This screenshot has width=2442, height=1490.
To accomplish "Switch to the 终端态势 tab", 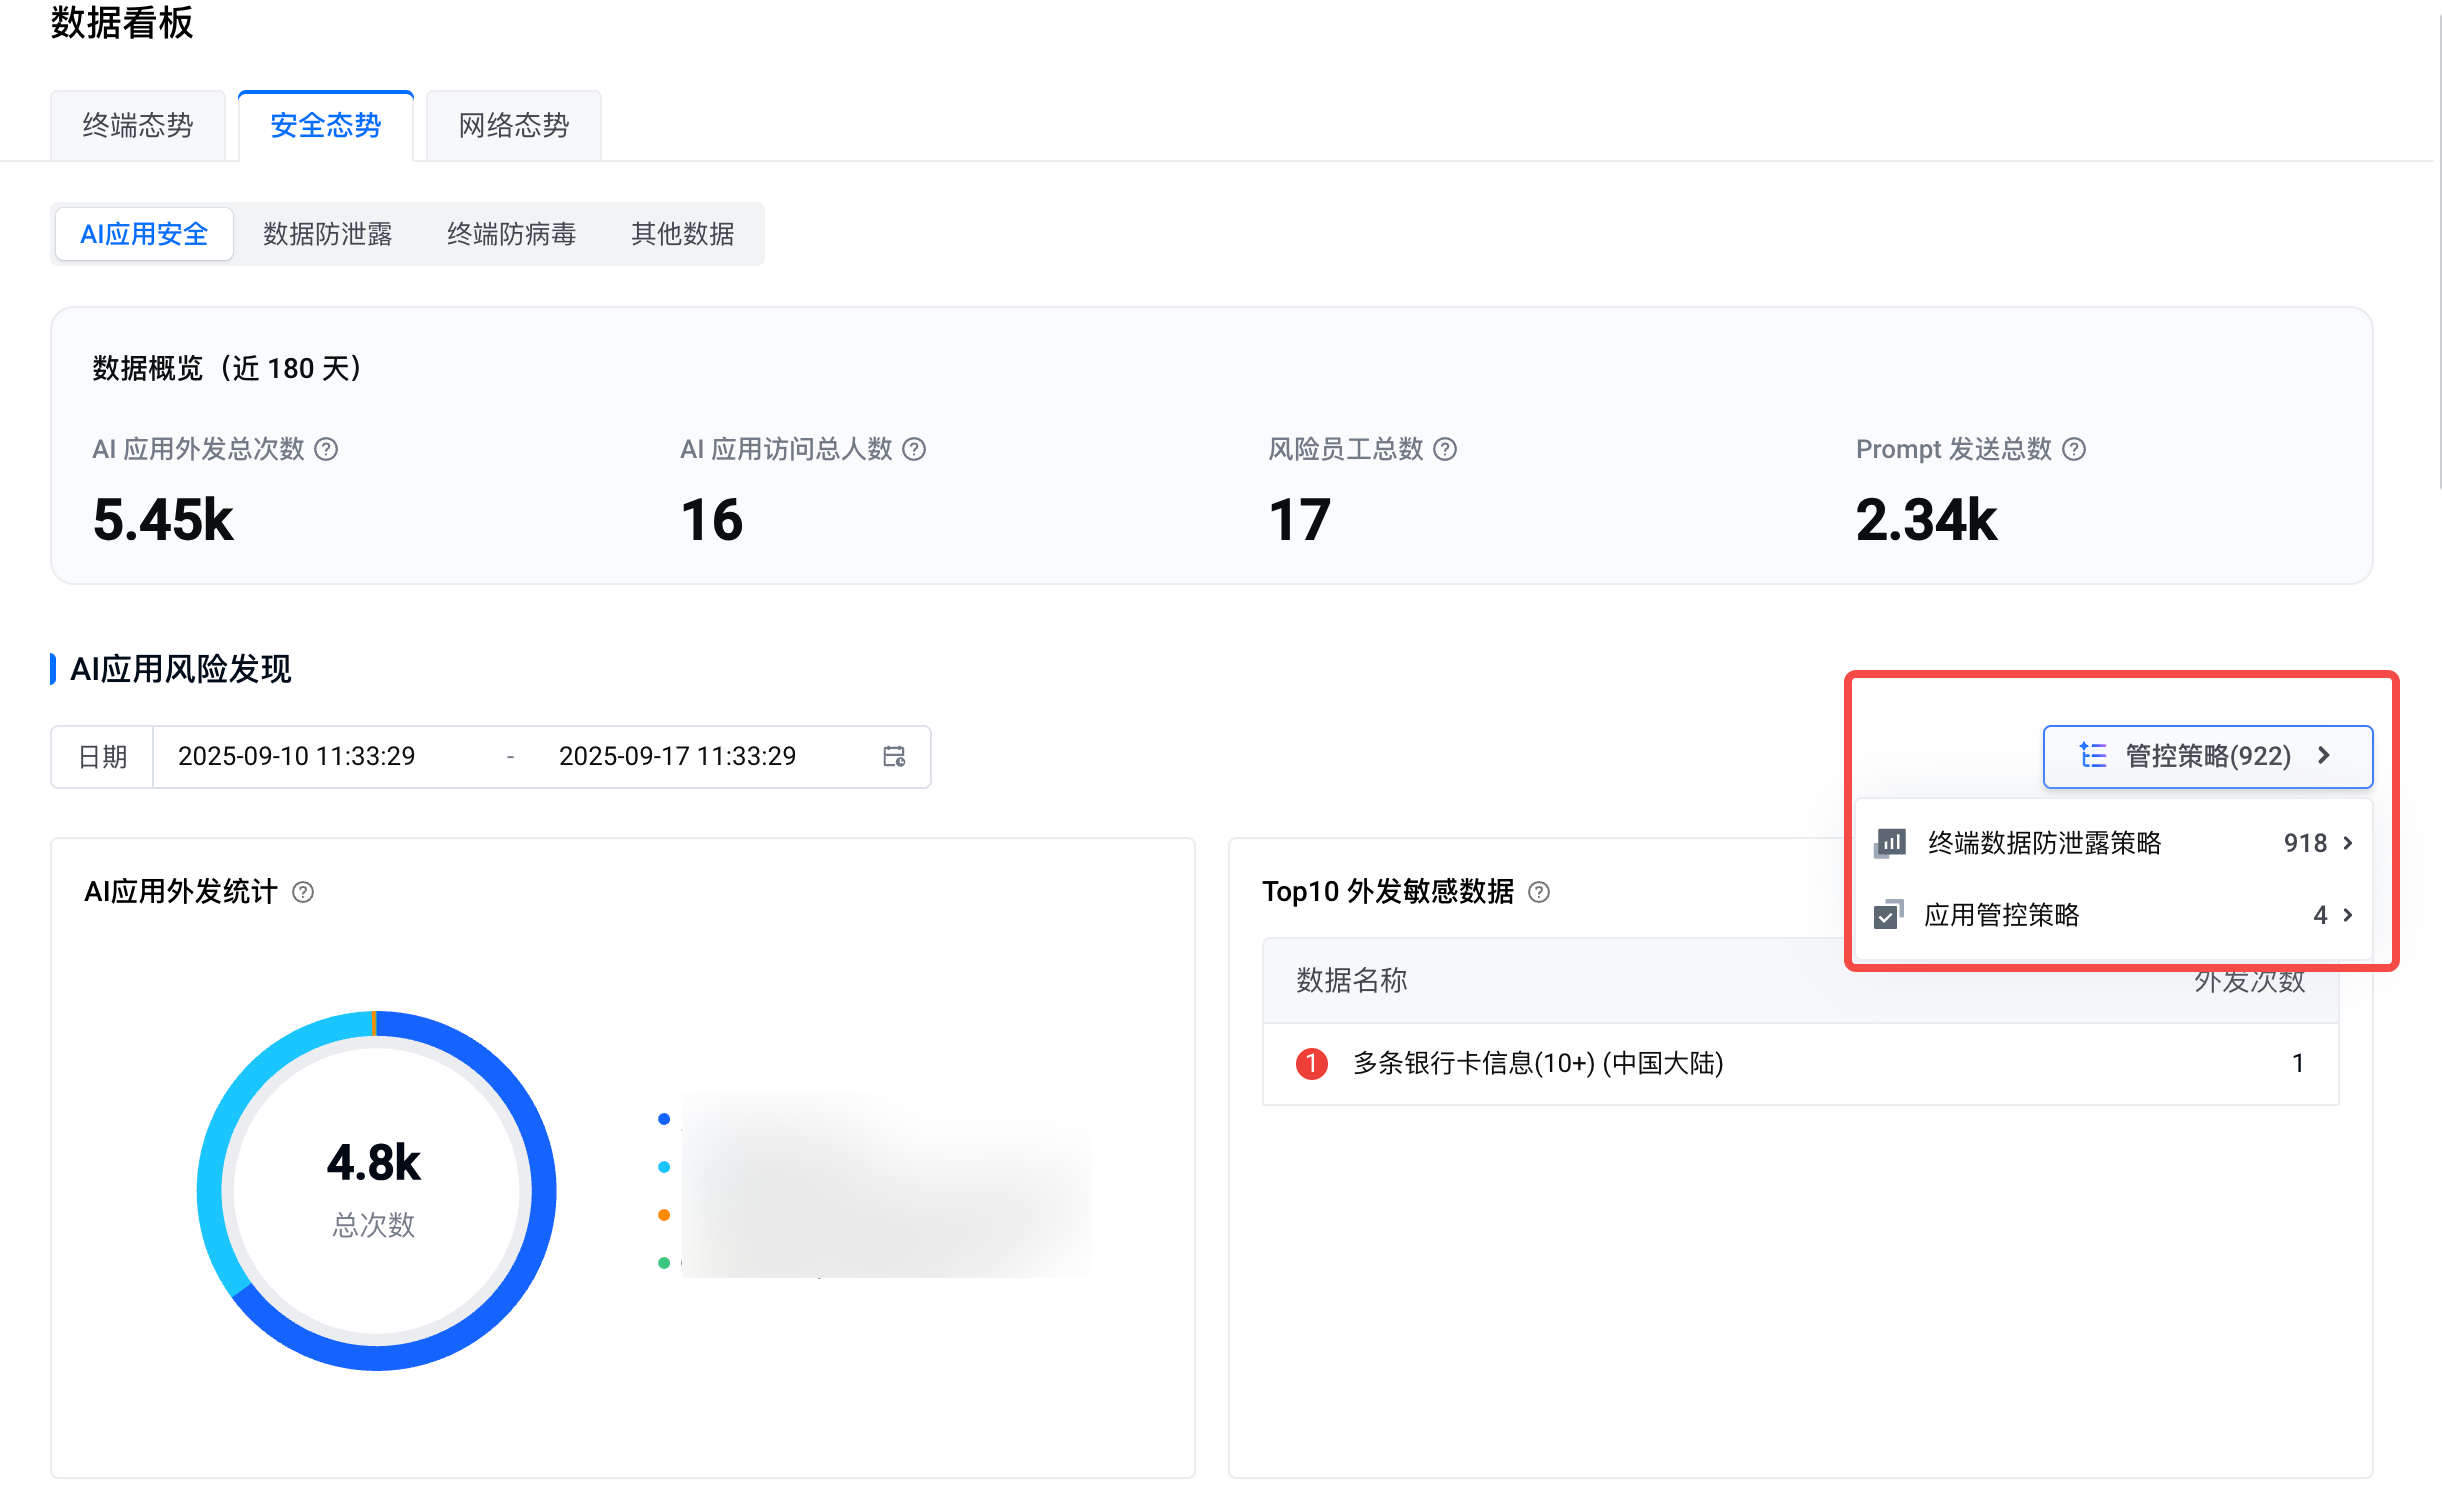I will tap(138, 125).
